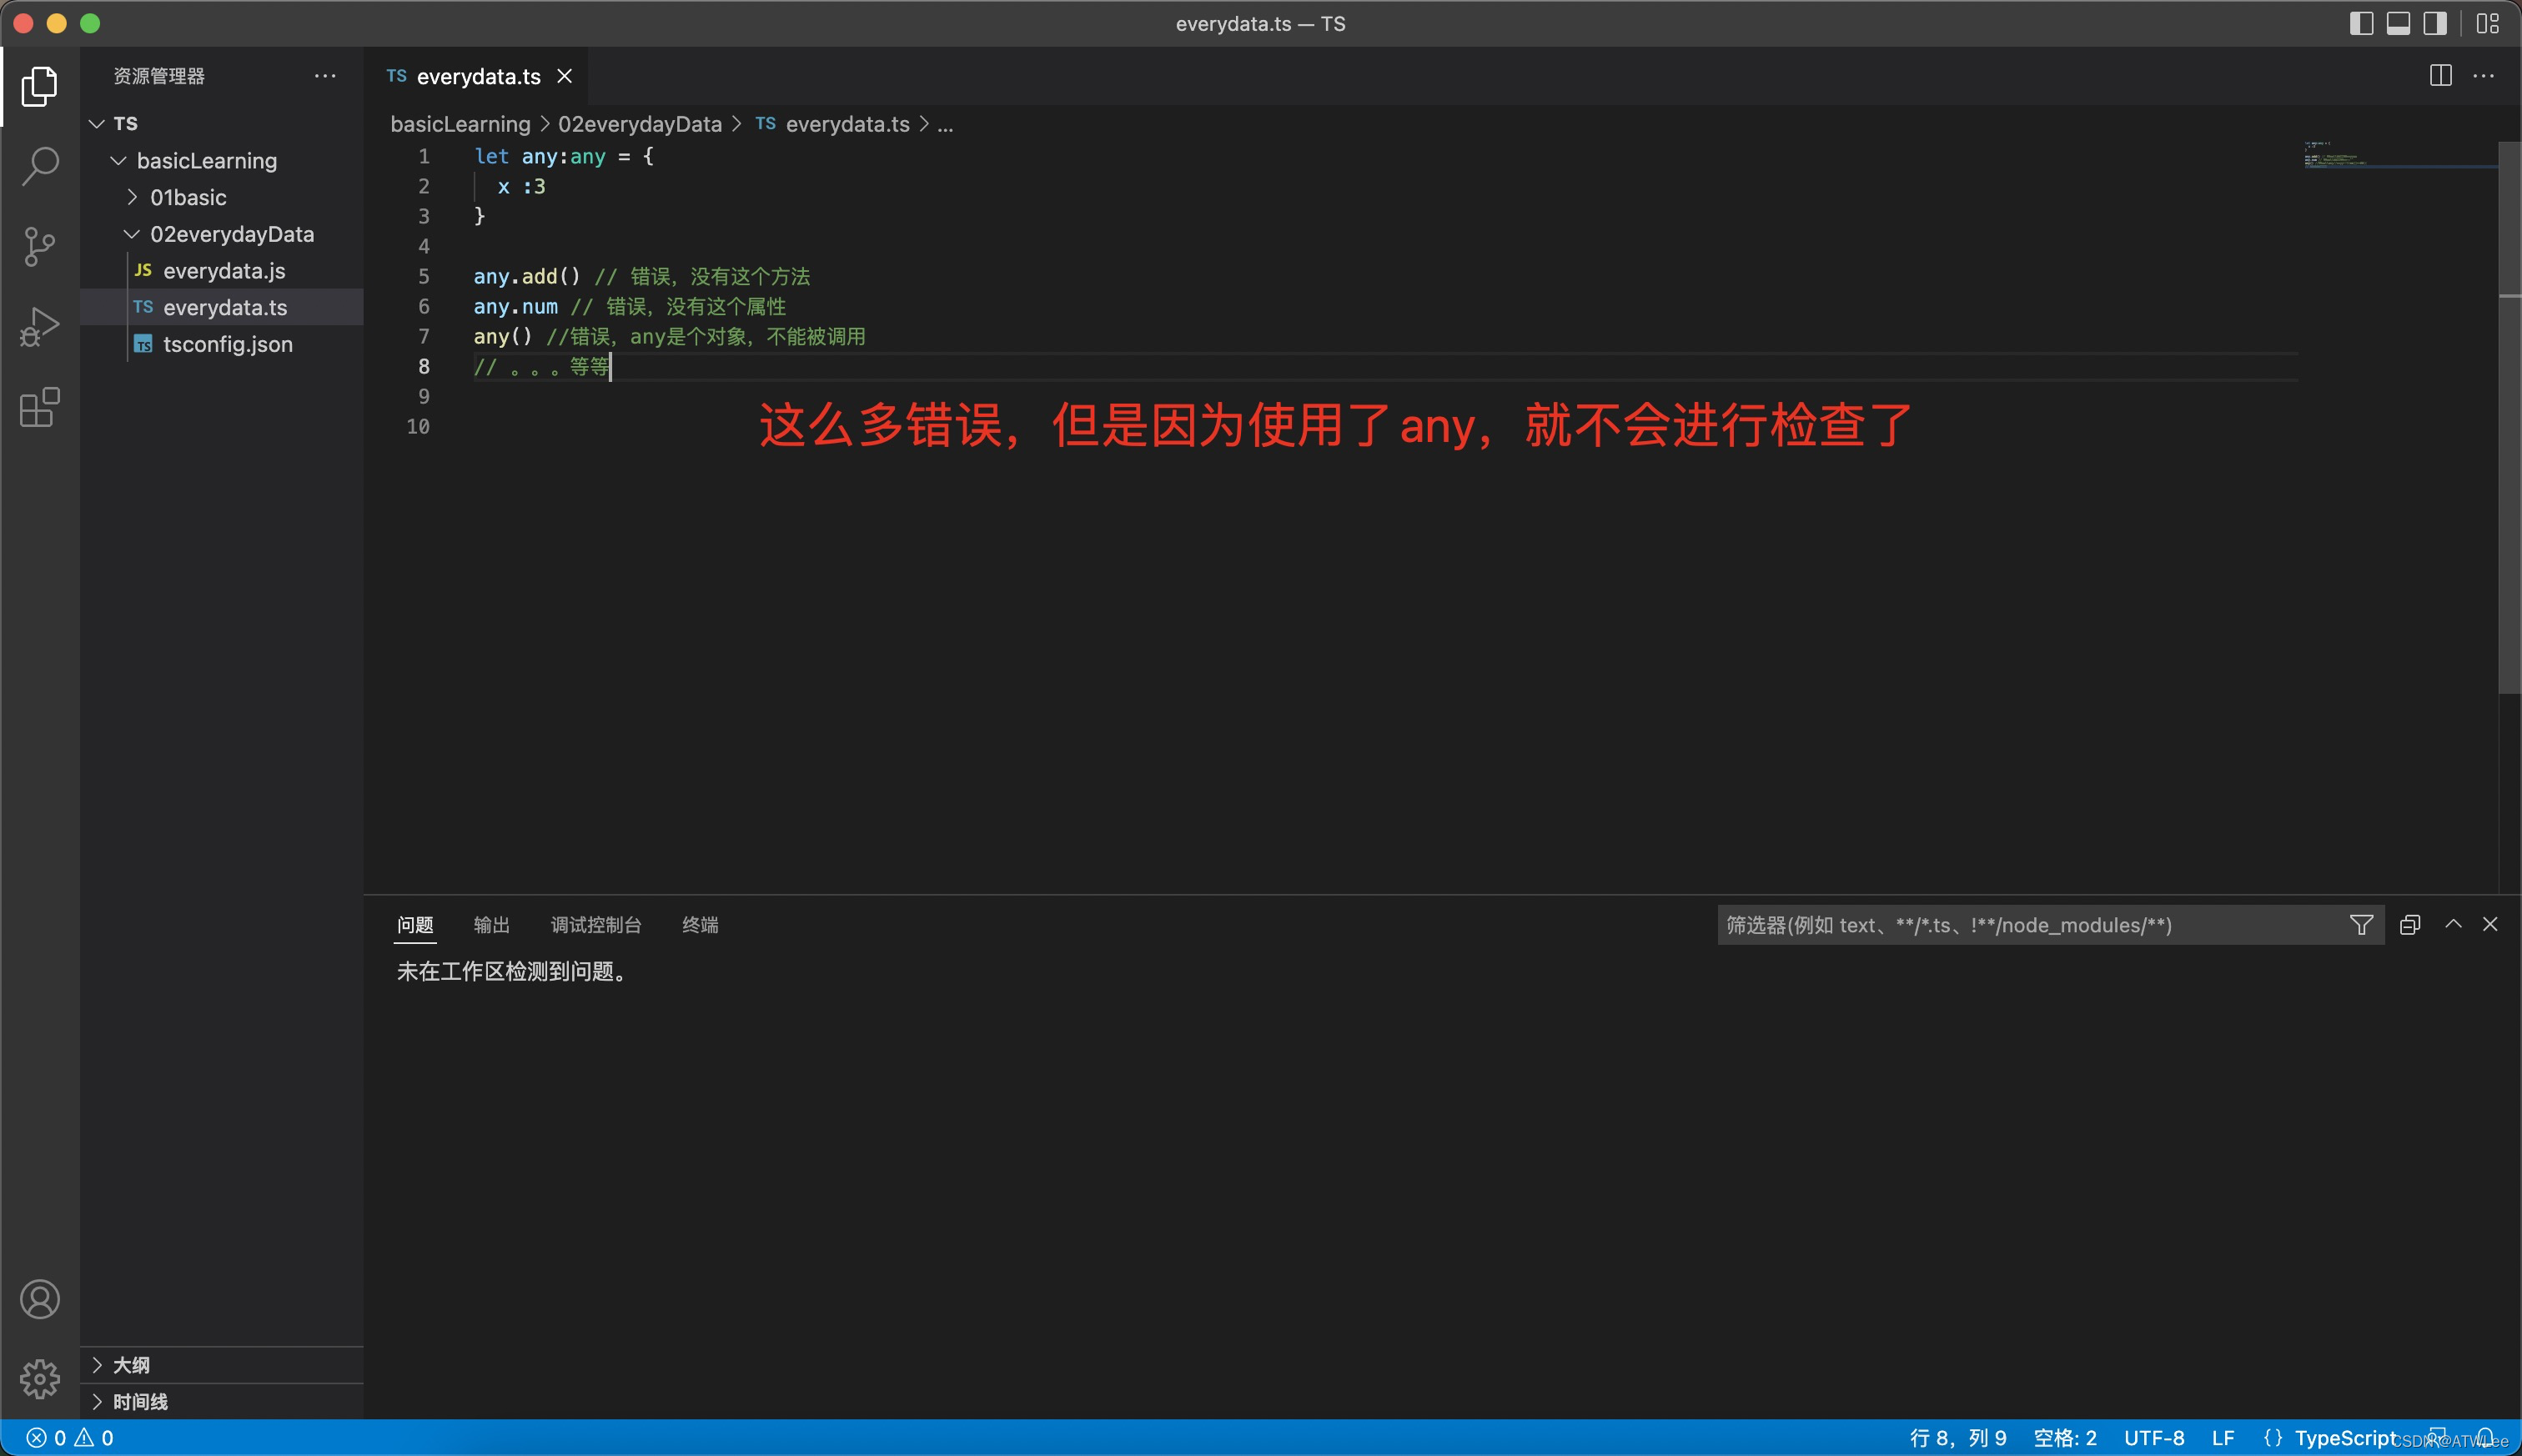The width and height of the screenshot is (2522, 1456).
Task: Click errors and warnings count in status bar
Action: [69, 1438]
